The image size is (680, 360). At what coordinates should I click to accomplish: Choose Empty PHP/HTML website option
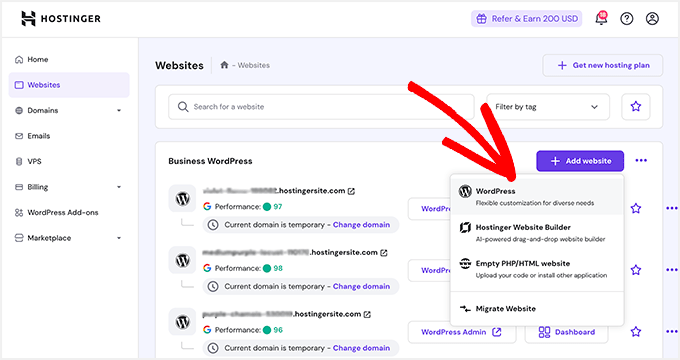pyautogui.click(x=537, y=269)
